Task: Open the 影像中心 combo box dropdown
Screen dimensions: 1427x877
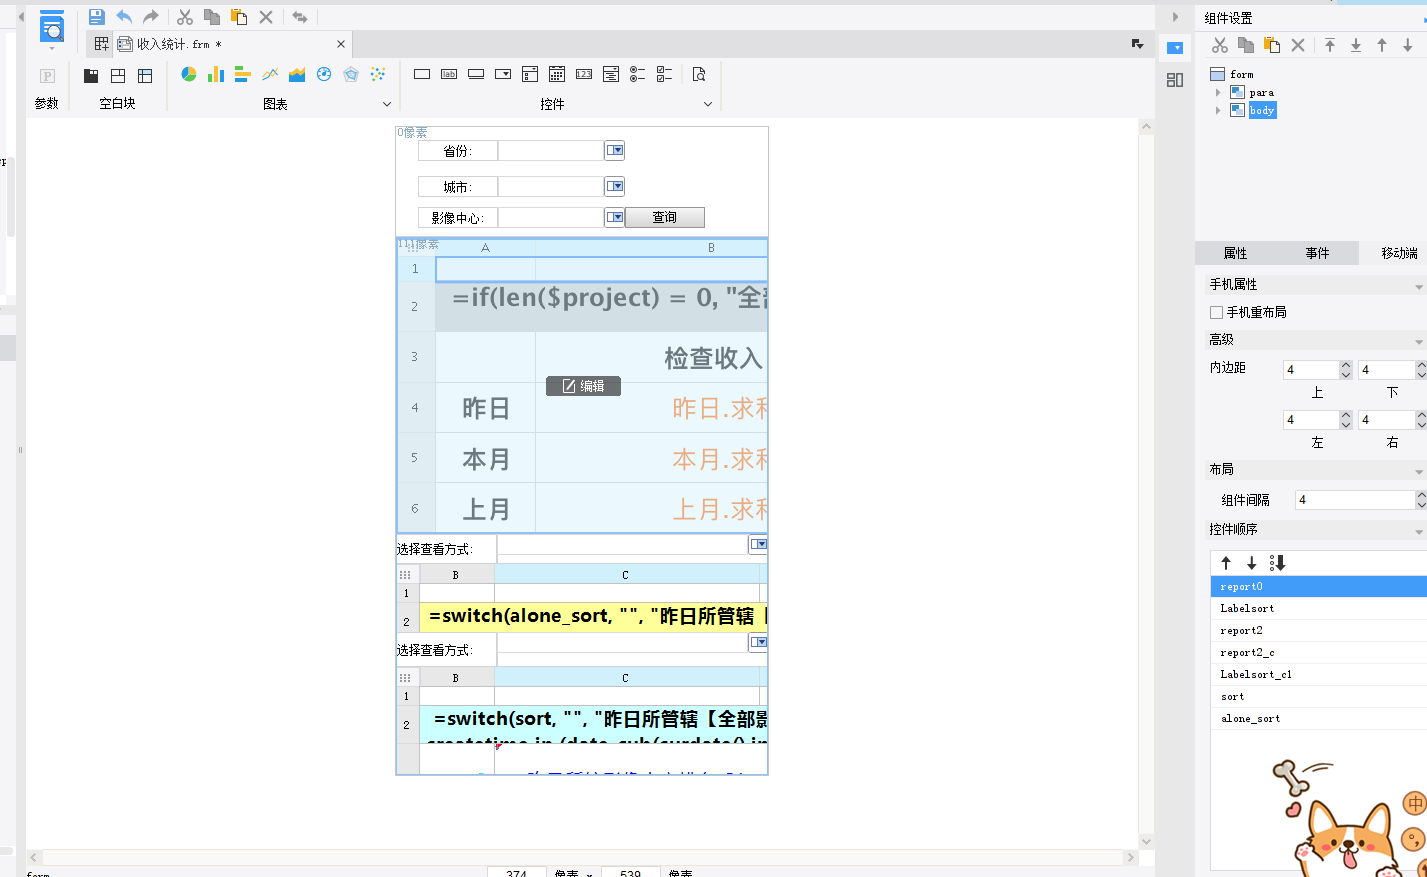Action: (615, 217)
